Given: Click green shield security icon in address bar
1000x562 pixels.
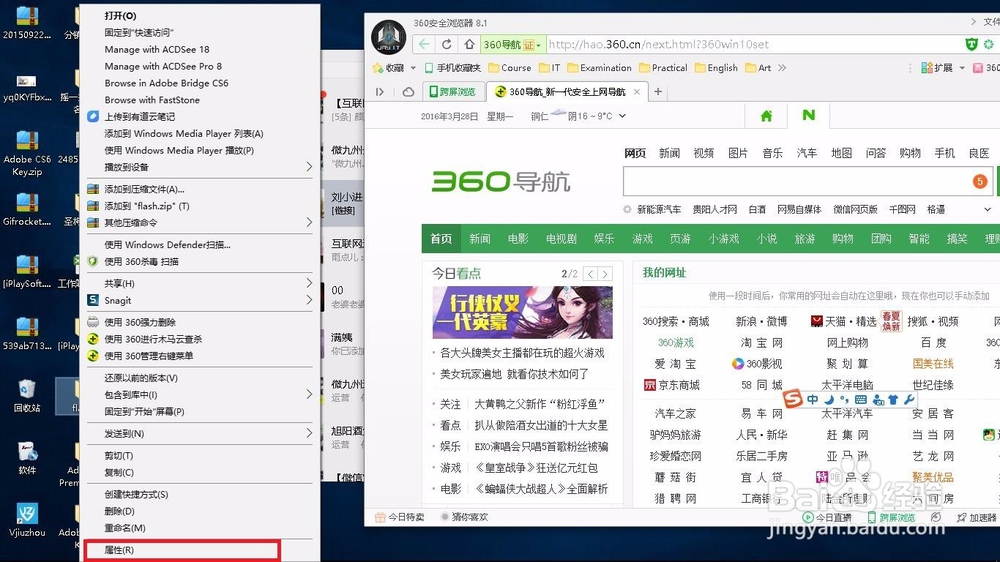Looking at the screenshot, I should 971,44.
